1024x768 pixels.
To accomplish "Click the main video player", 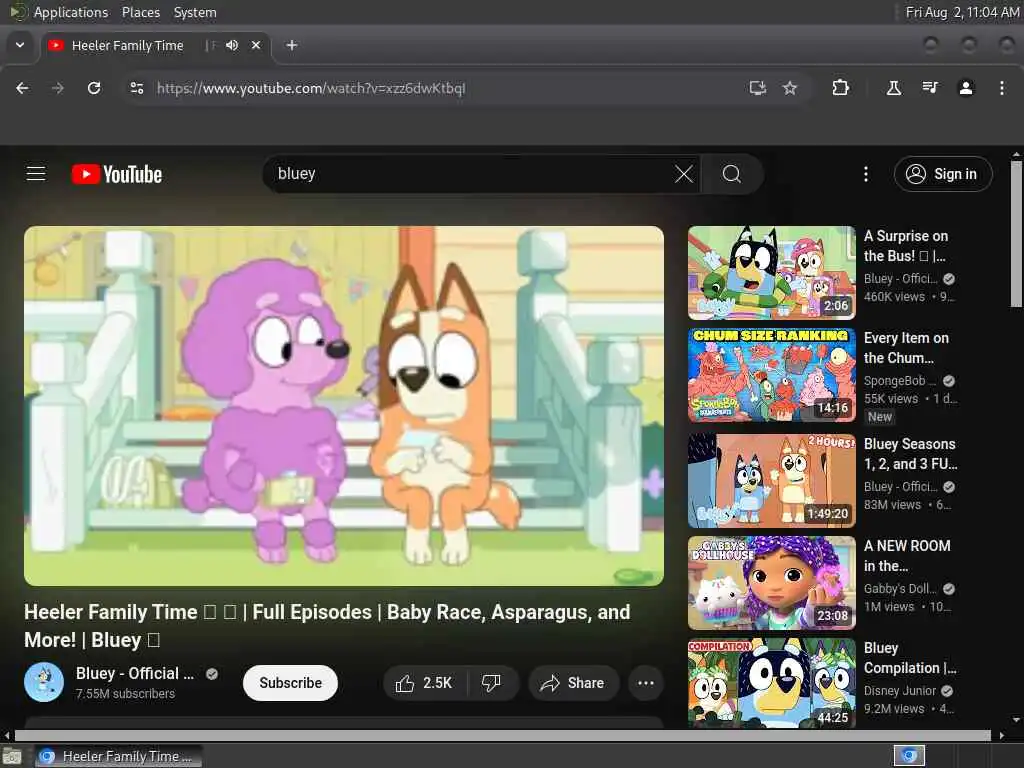I will click(344, 406).
